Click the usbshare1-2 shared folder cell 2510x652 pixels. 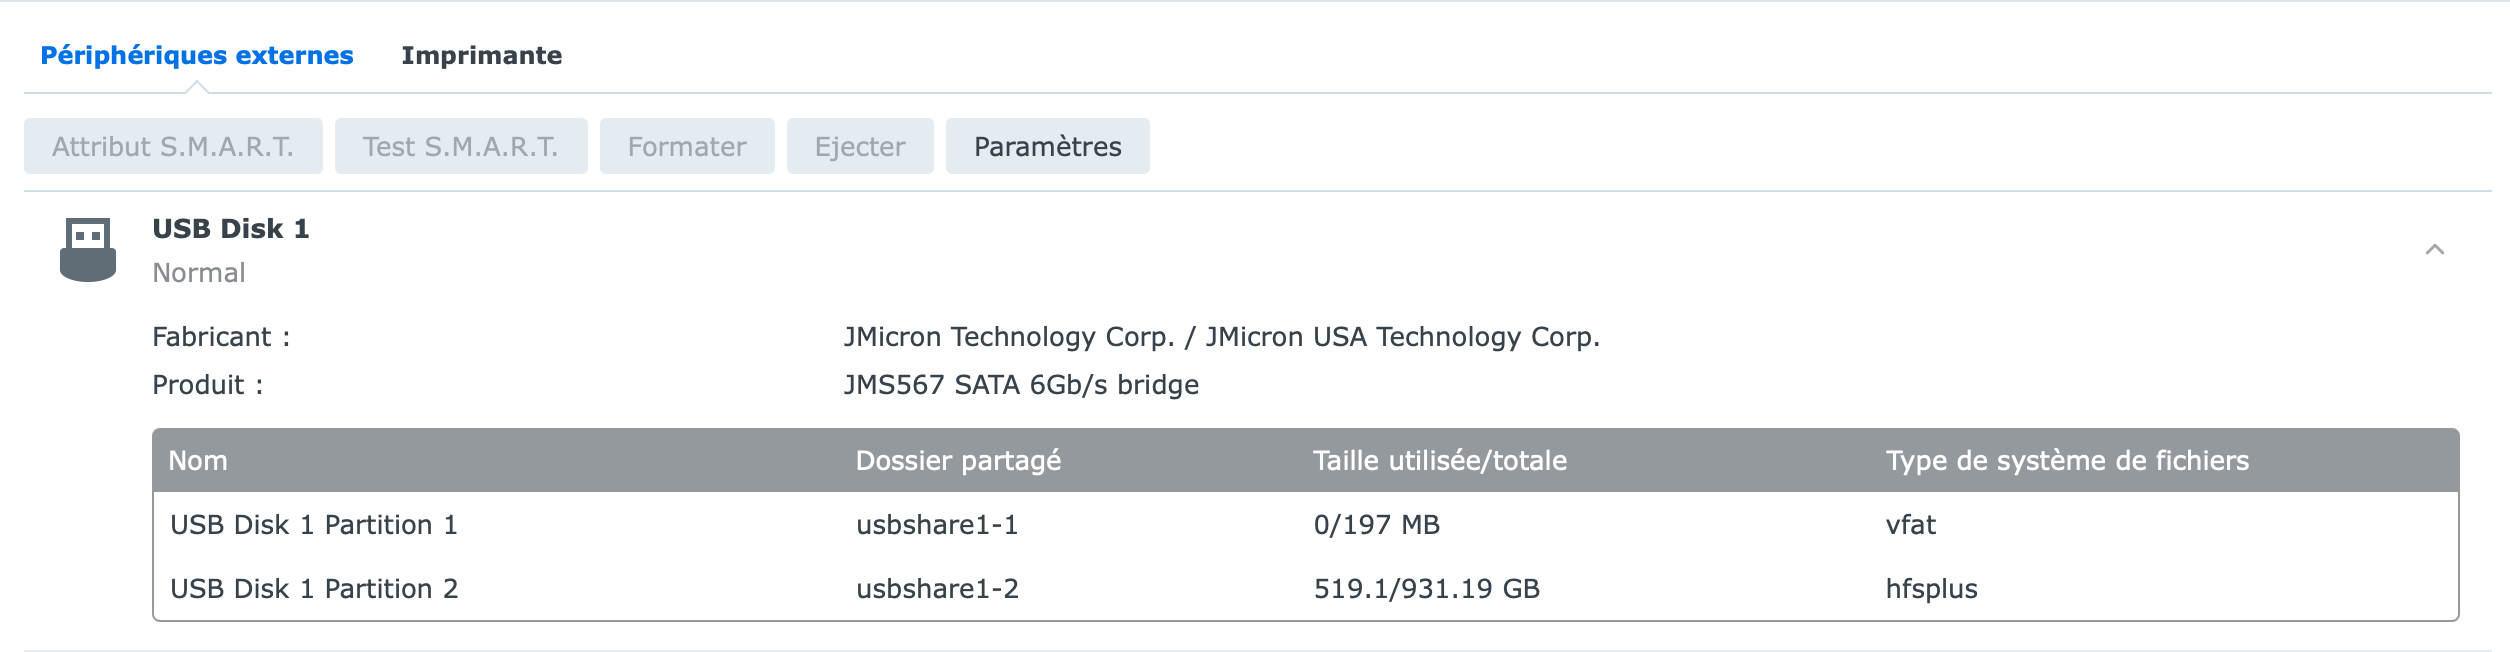coord(937,589)
